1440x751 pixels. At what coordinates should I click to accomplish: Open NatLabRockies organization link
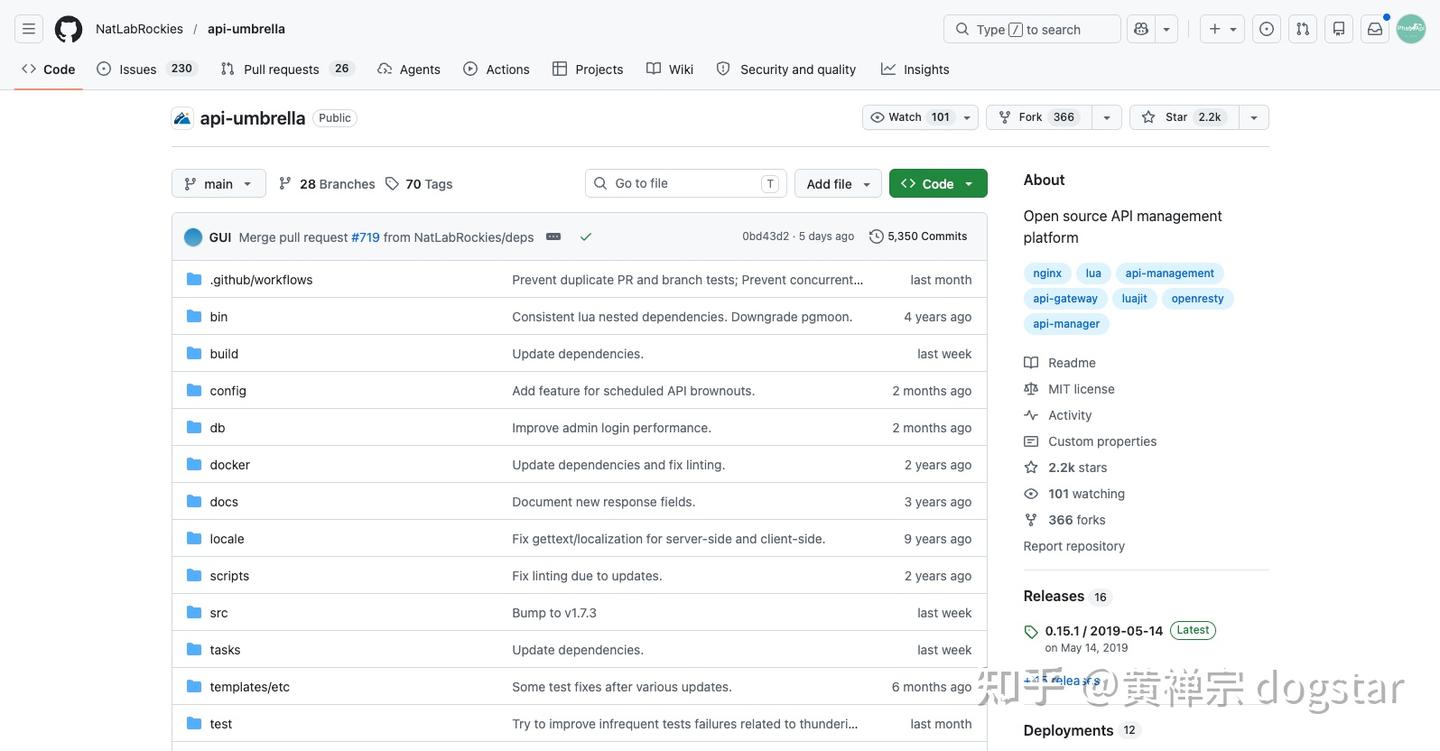tap(139, 29)
